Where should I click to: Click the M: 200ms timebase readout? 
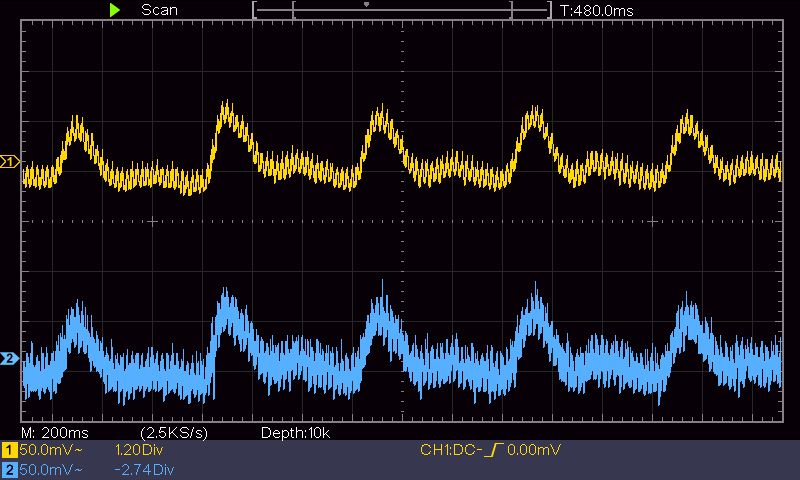click(x=55, y=433)
